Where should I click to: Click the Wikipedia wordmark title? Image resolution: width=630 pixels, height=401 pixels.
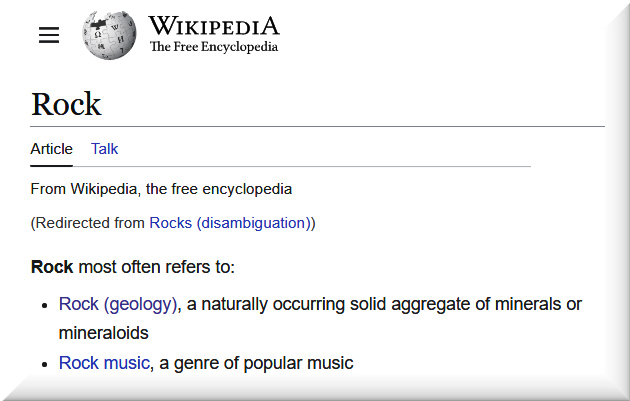213,26
